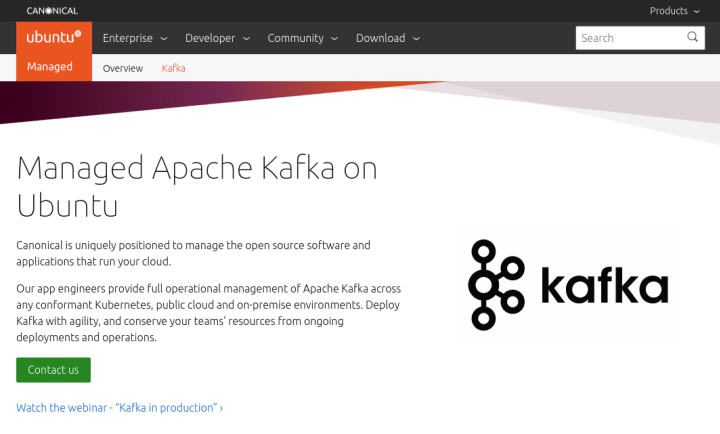Click the Kafka logo image
Image resolution: width=720 pixels, height=434 pixels.
568,285
